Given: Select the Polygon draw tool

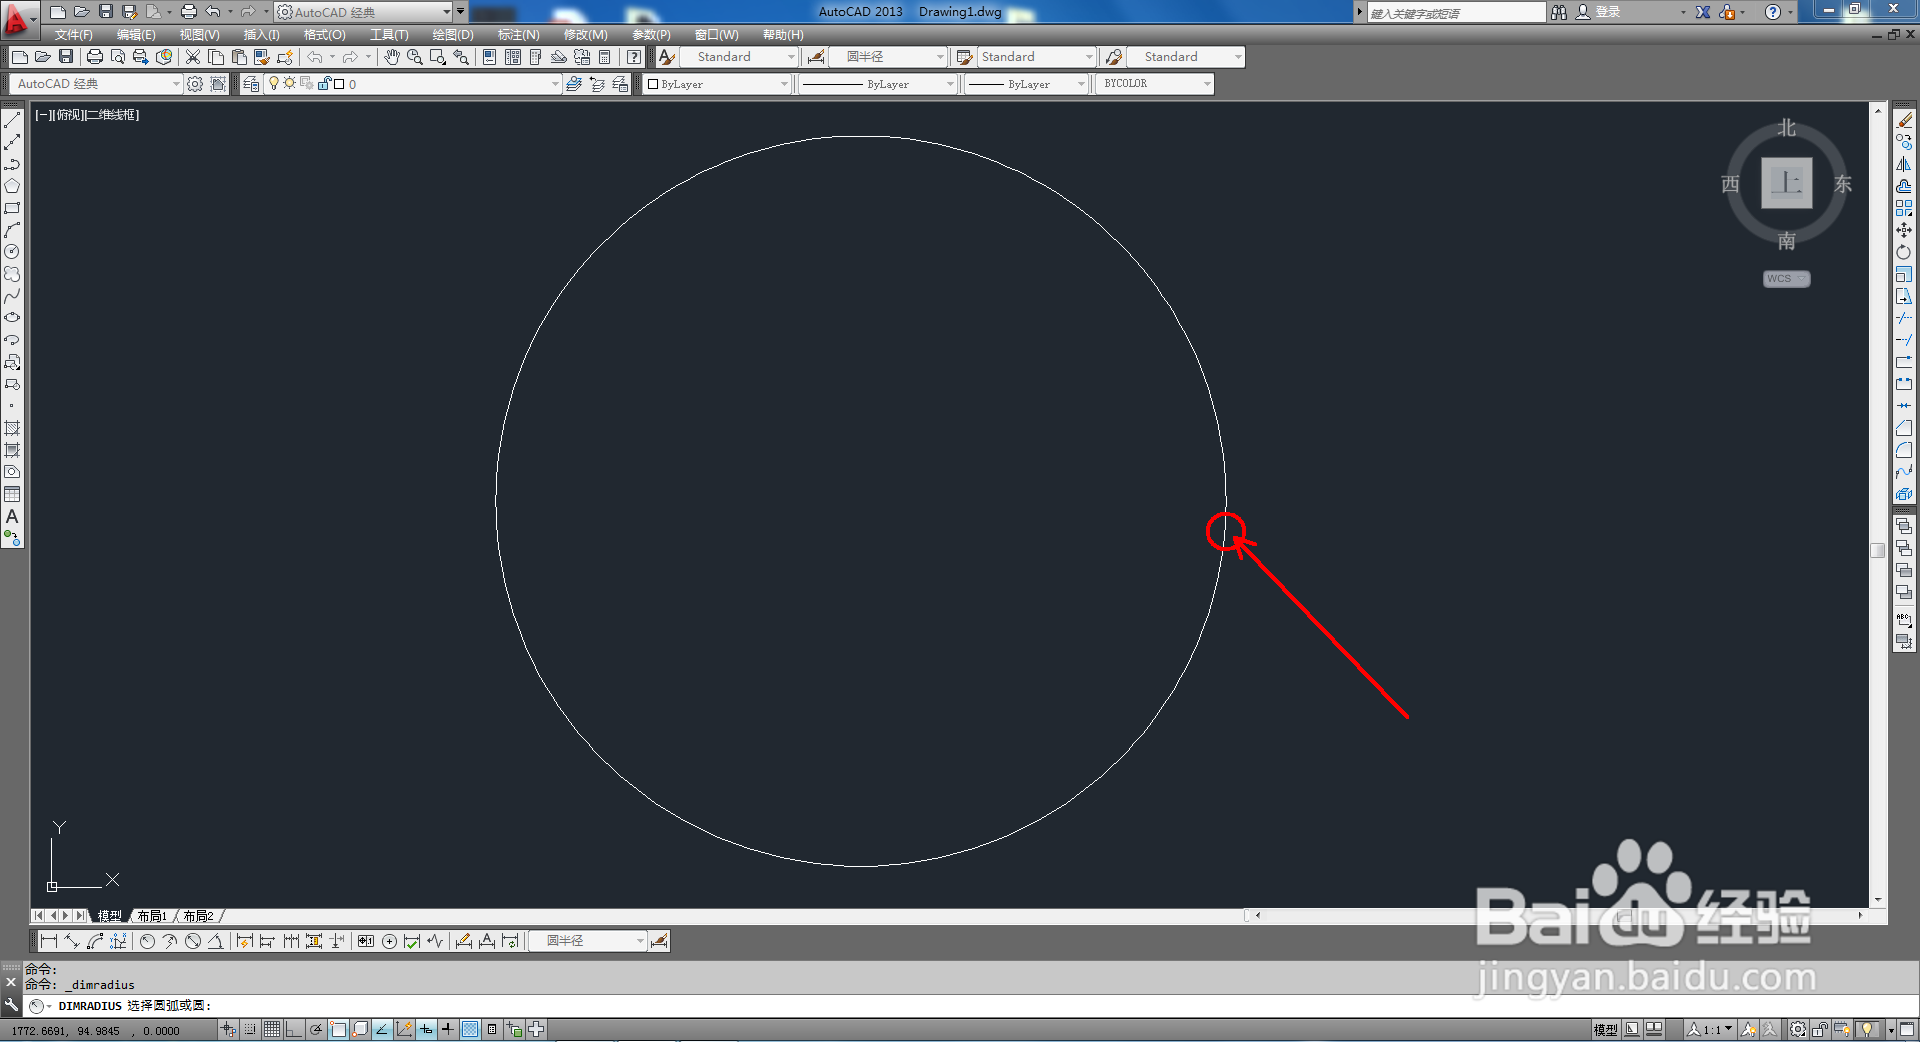Looking at the screenshot, I should point(12,186).
